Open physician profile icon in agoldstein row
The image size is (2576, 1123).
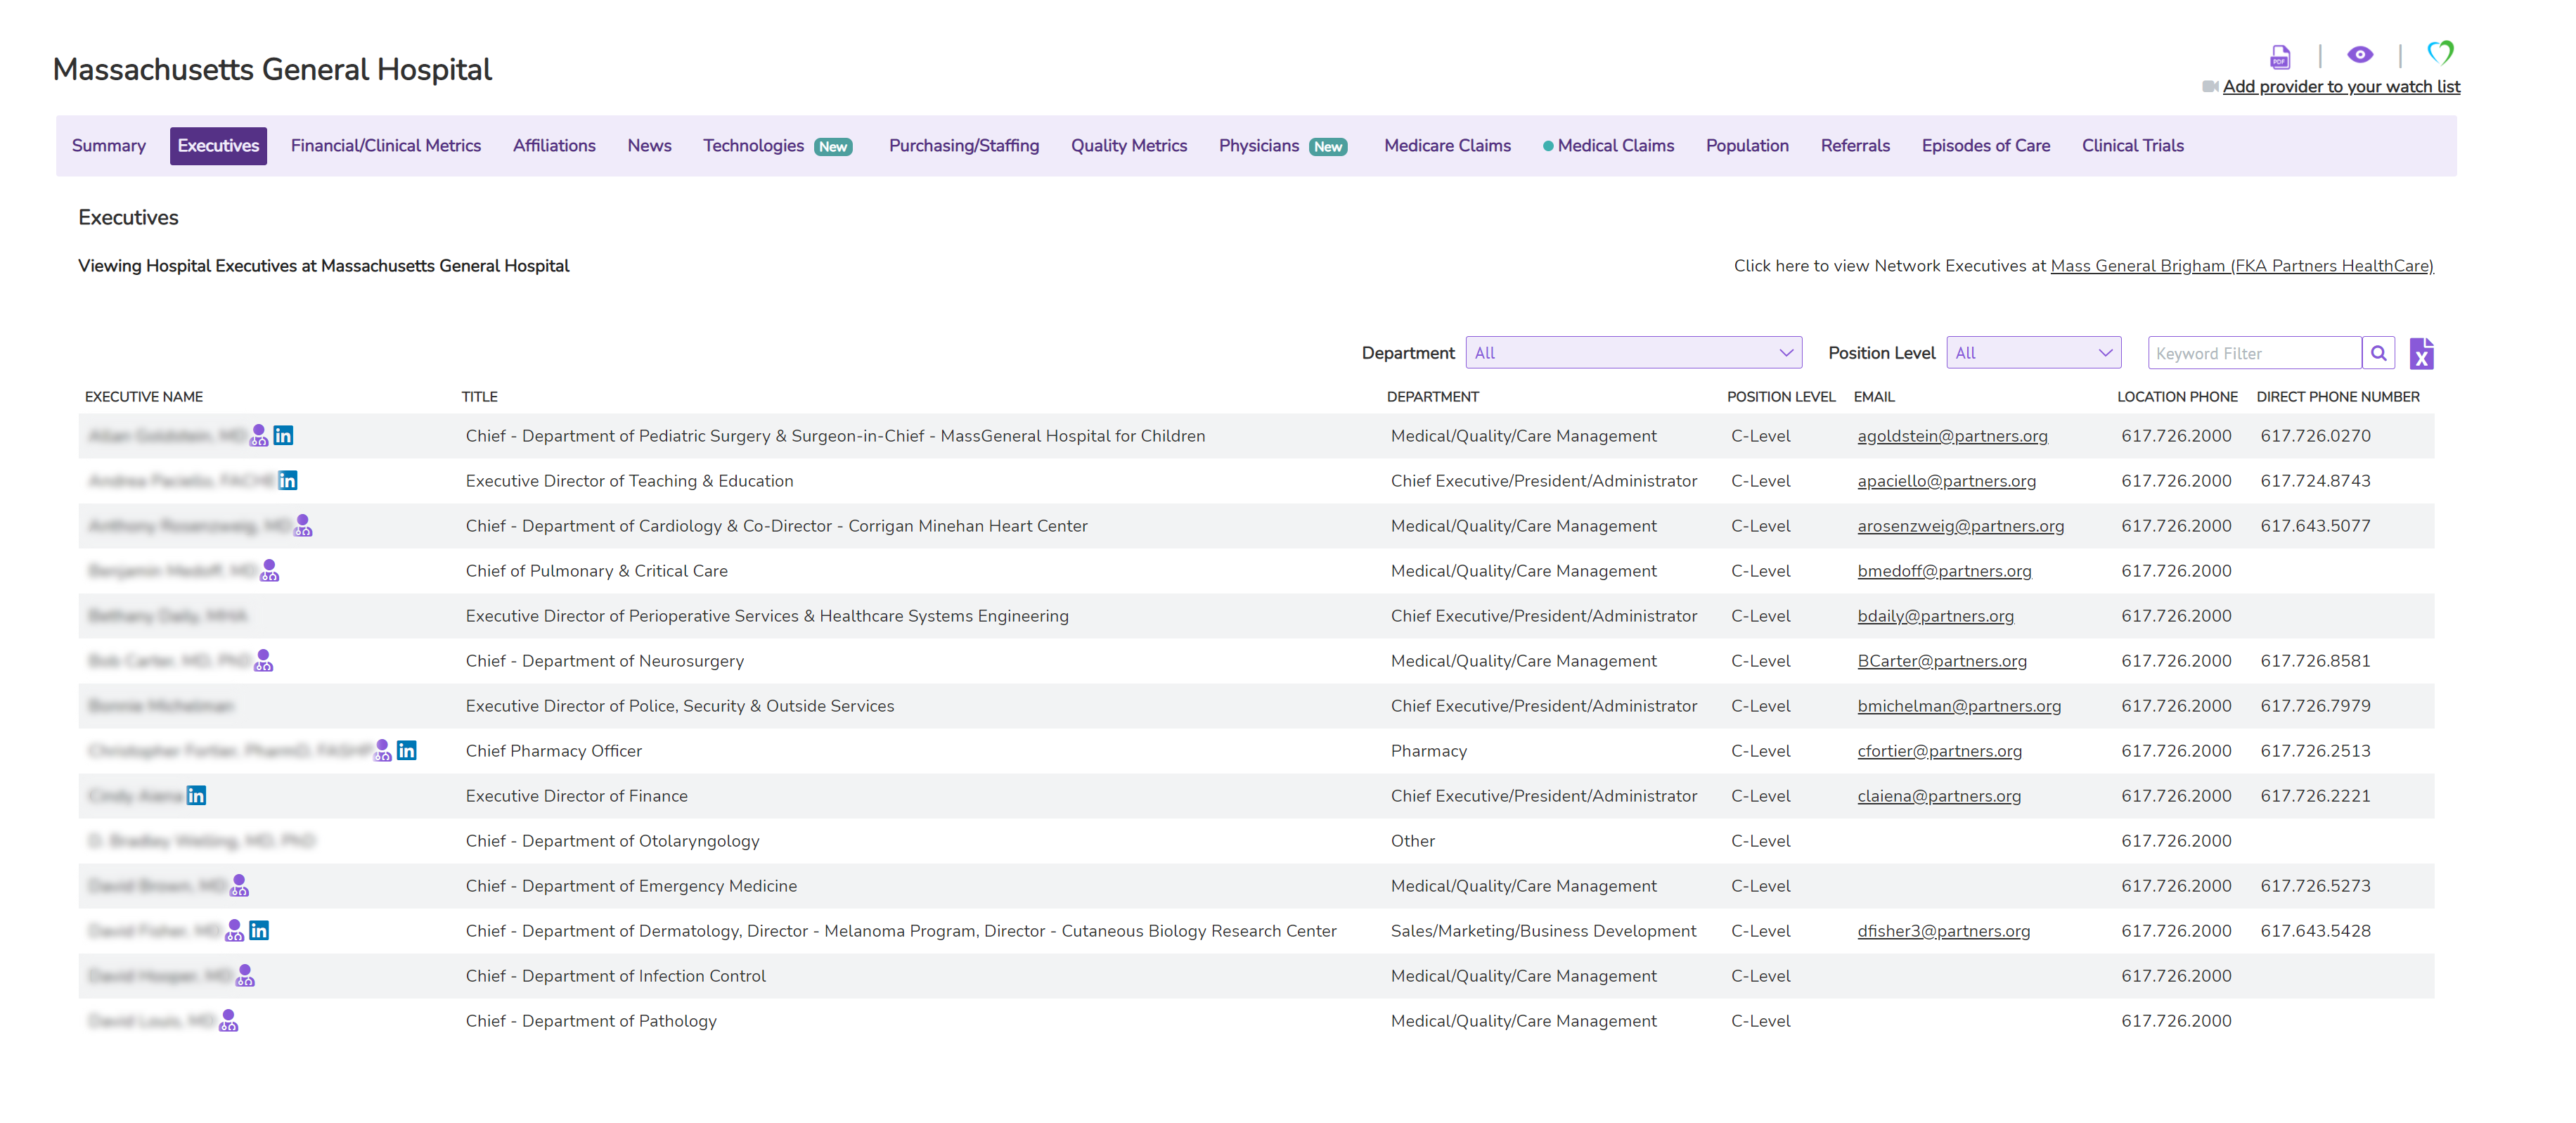coord(259,435)
